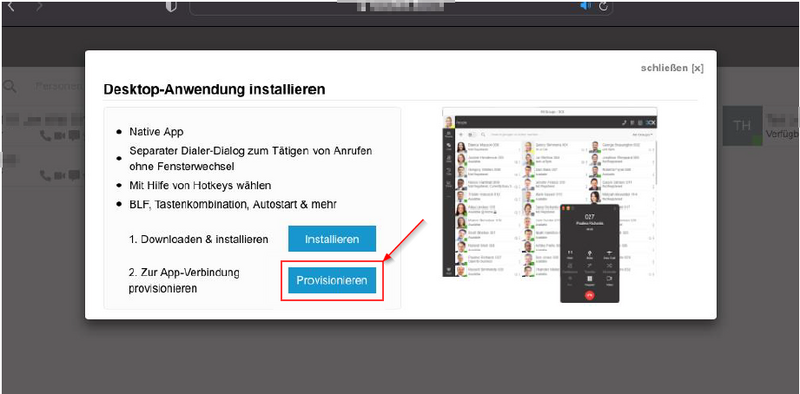The height and width of the screenshot is (394, 800).
Task: Click the blue Provisionieren button
Action: [x=332, y=280]
